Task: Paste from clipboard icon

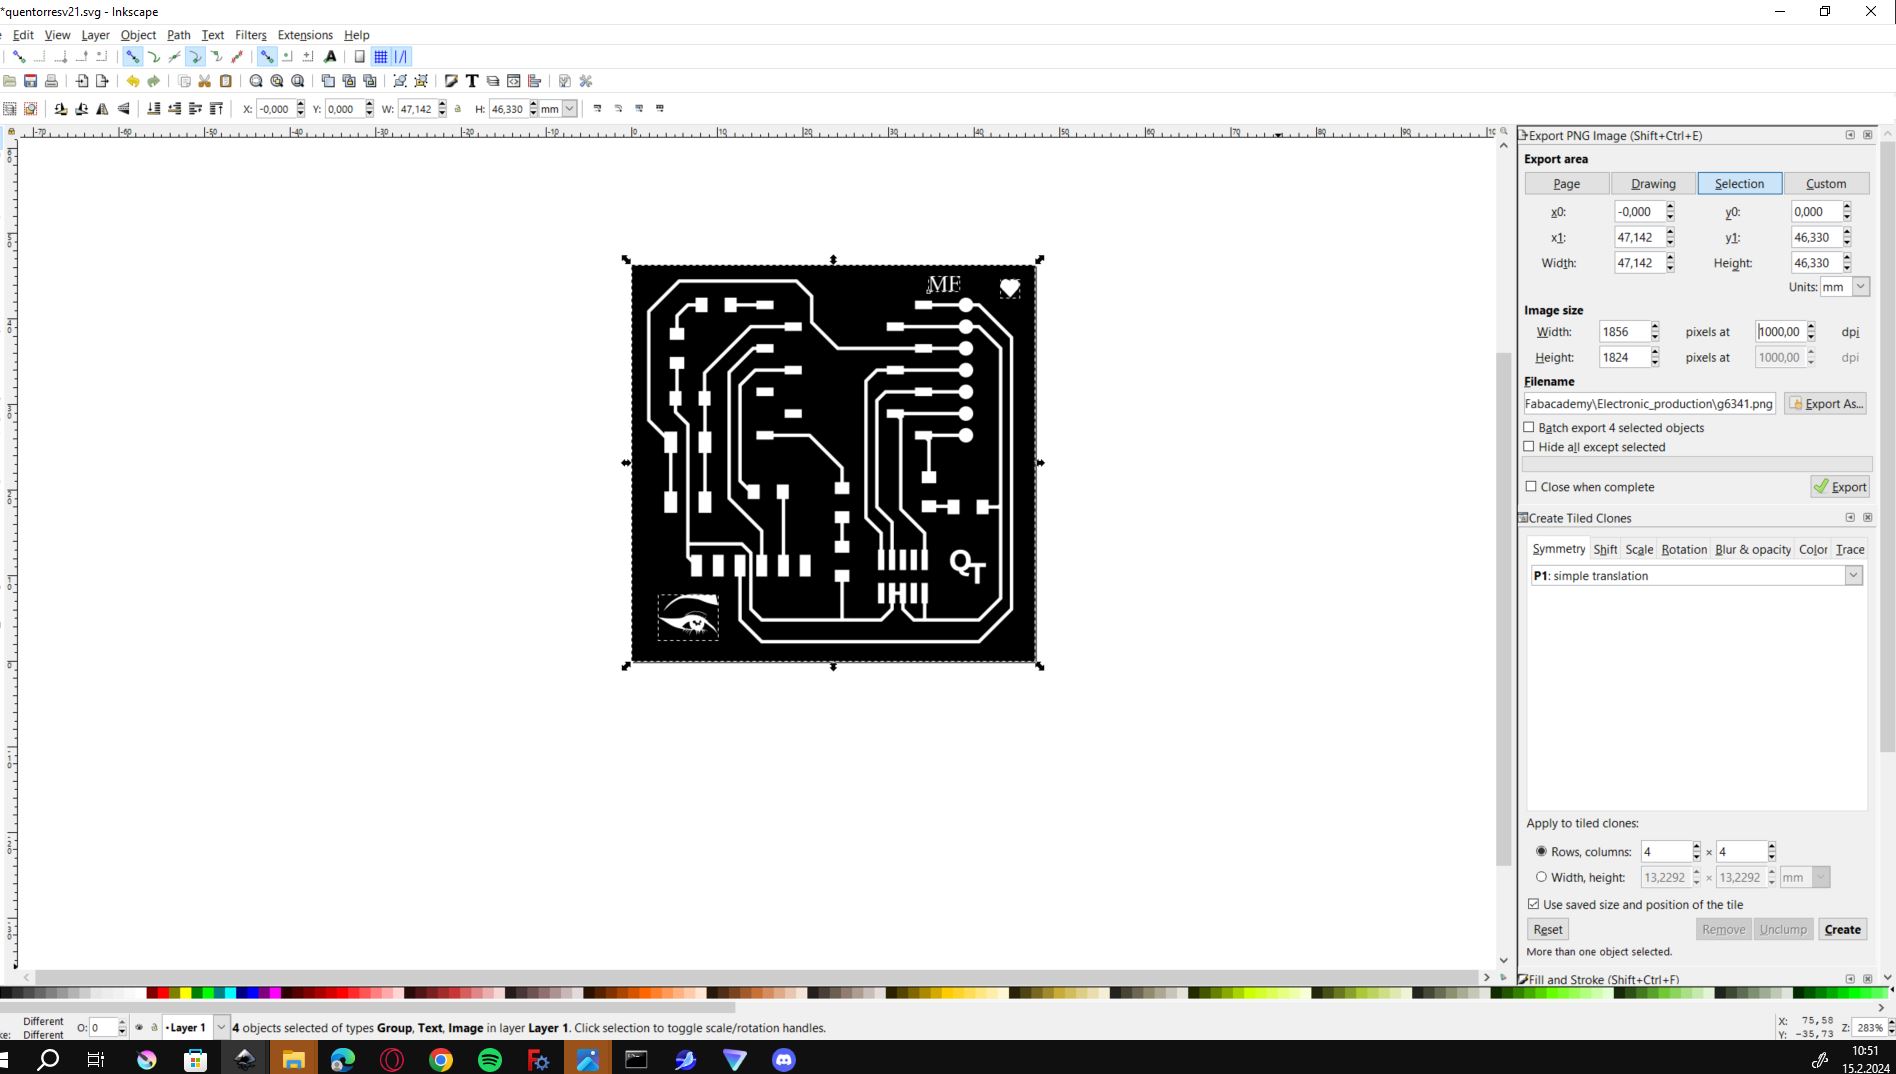Action: click(226, 81)
